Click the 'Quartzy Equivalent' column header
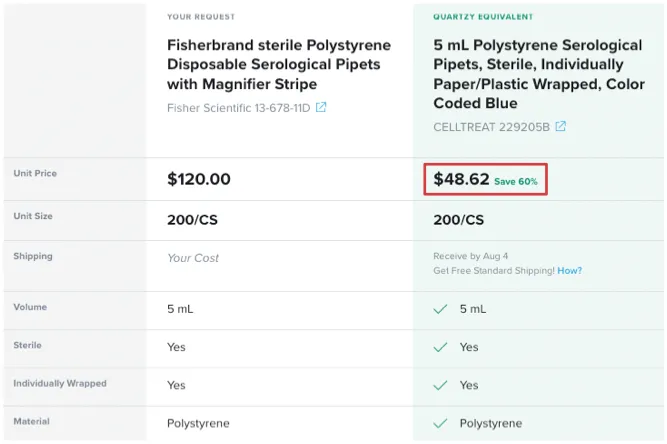Viewport: 667px width, 444px height. click(483, 17)
